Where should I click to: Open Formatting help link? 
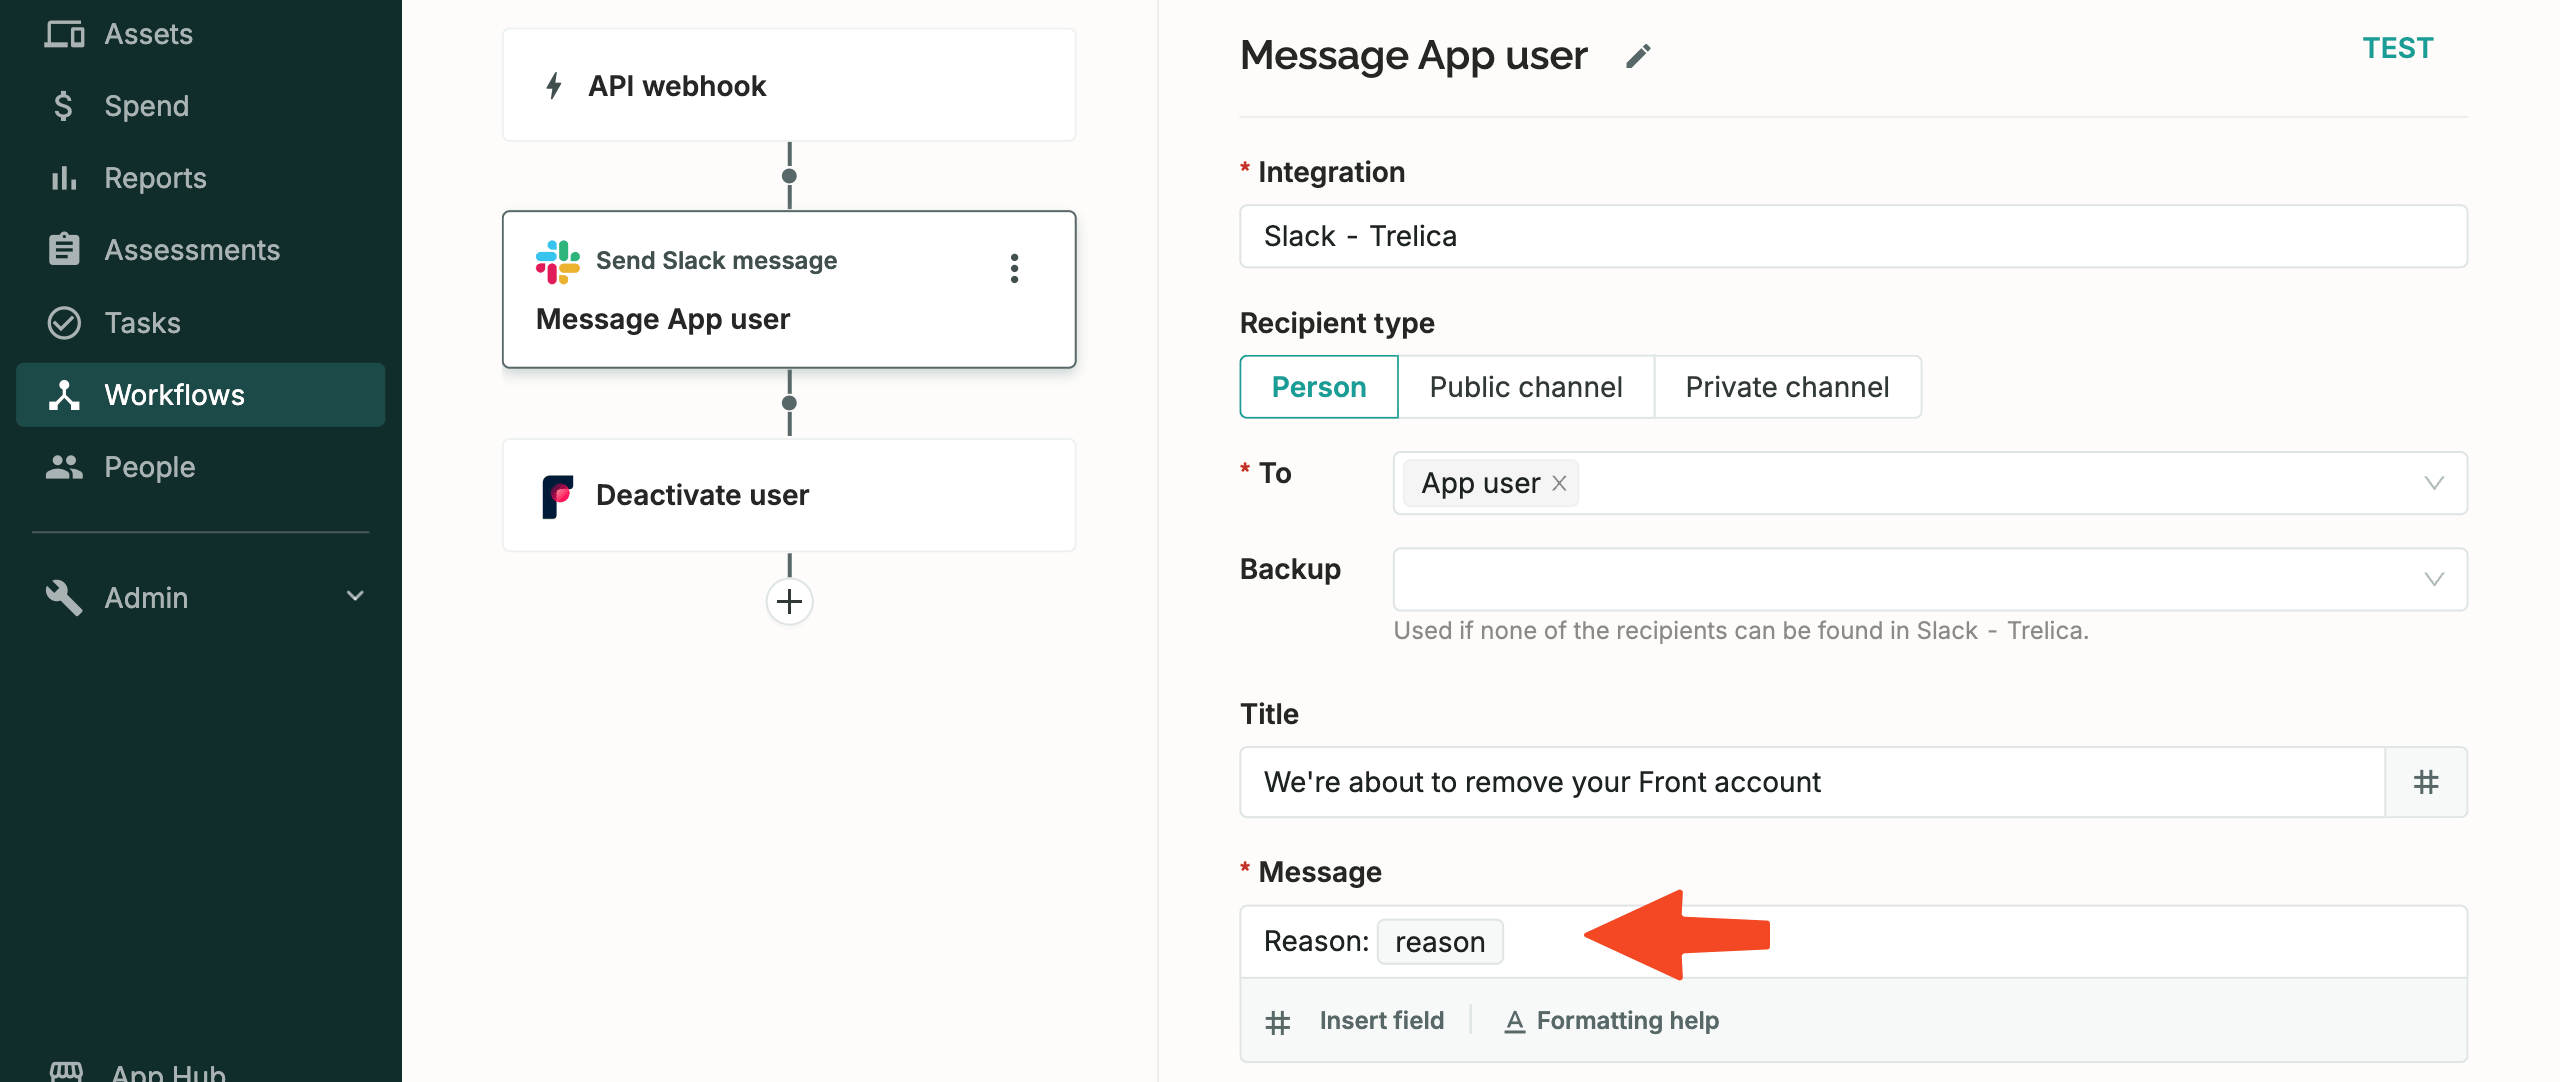(x=1627, y=1020)
